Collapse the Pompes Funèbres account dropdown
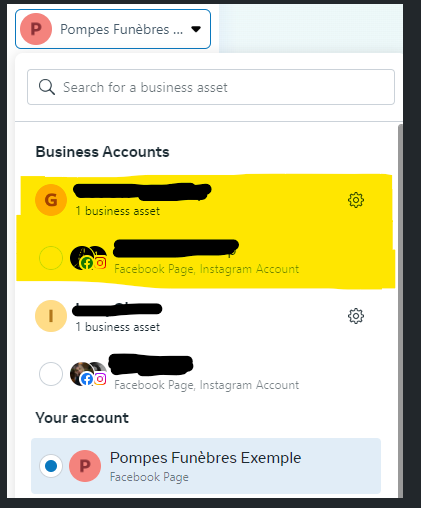421x508 pixels. pyautogui.click(x=113, y=29)
